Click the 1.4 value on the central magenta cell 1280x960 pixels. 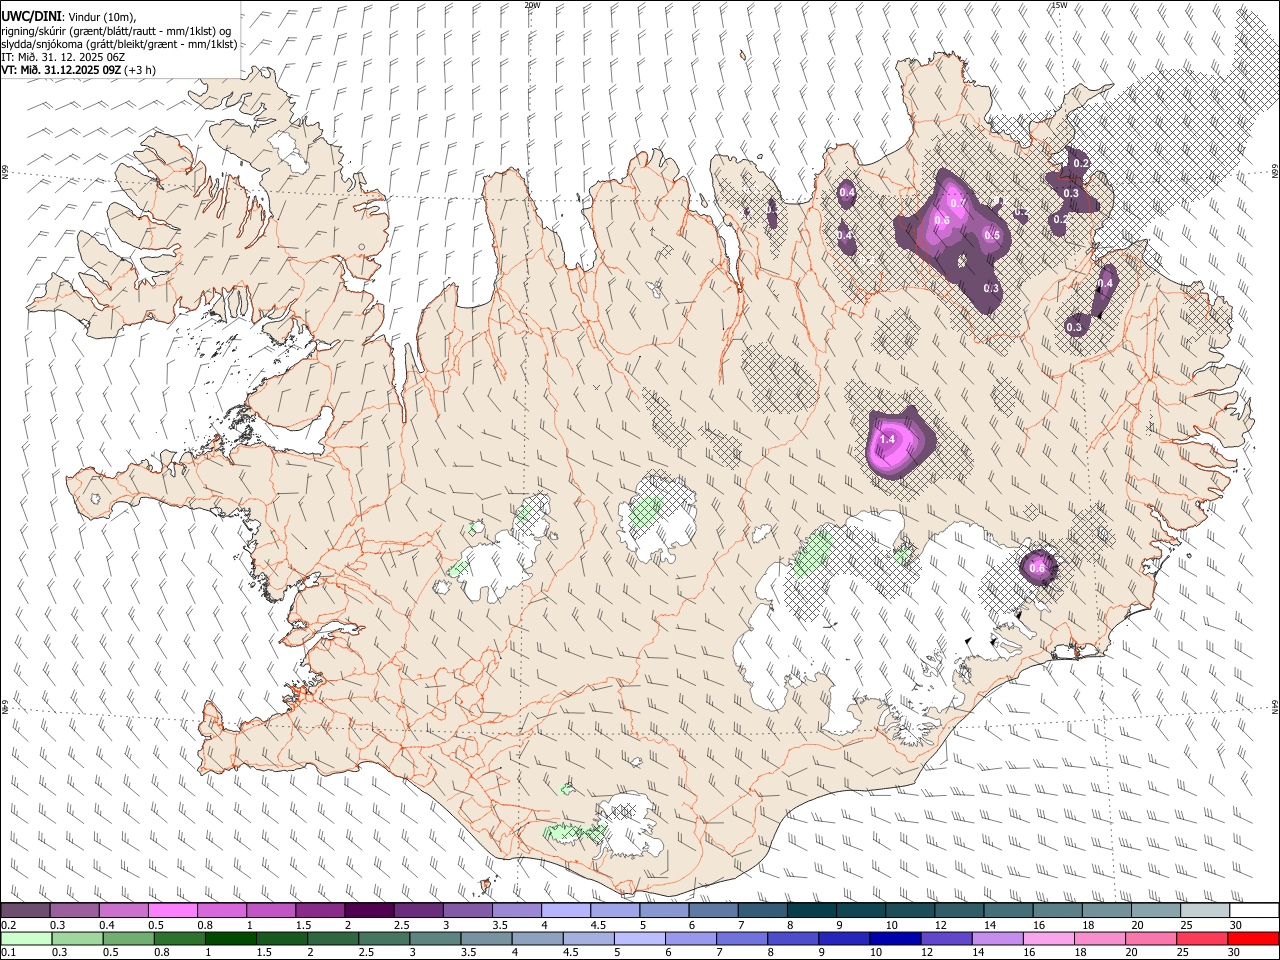(x=887, y=439)
